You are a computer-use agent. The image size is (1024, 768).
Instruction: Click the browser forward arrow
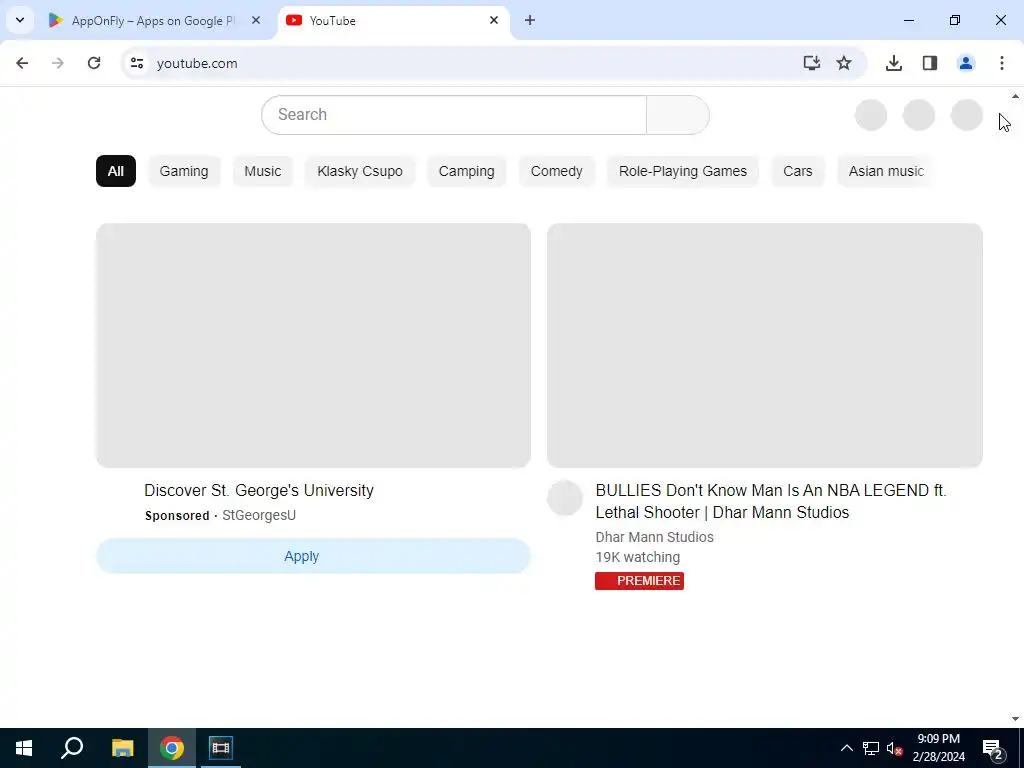tap(58, 63)
